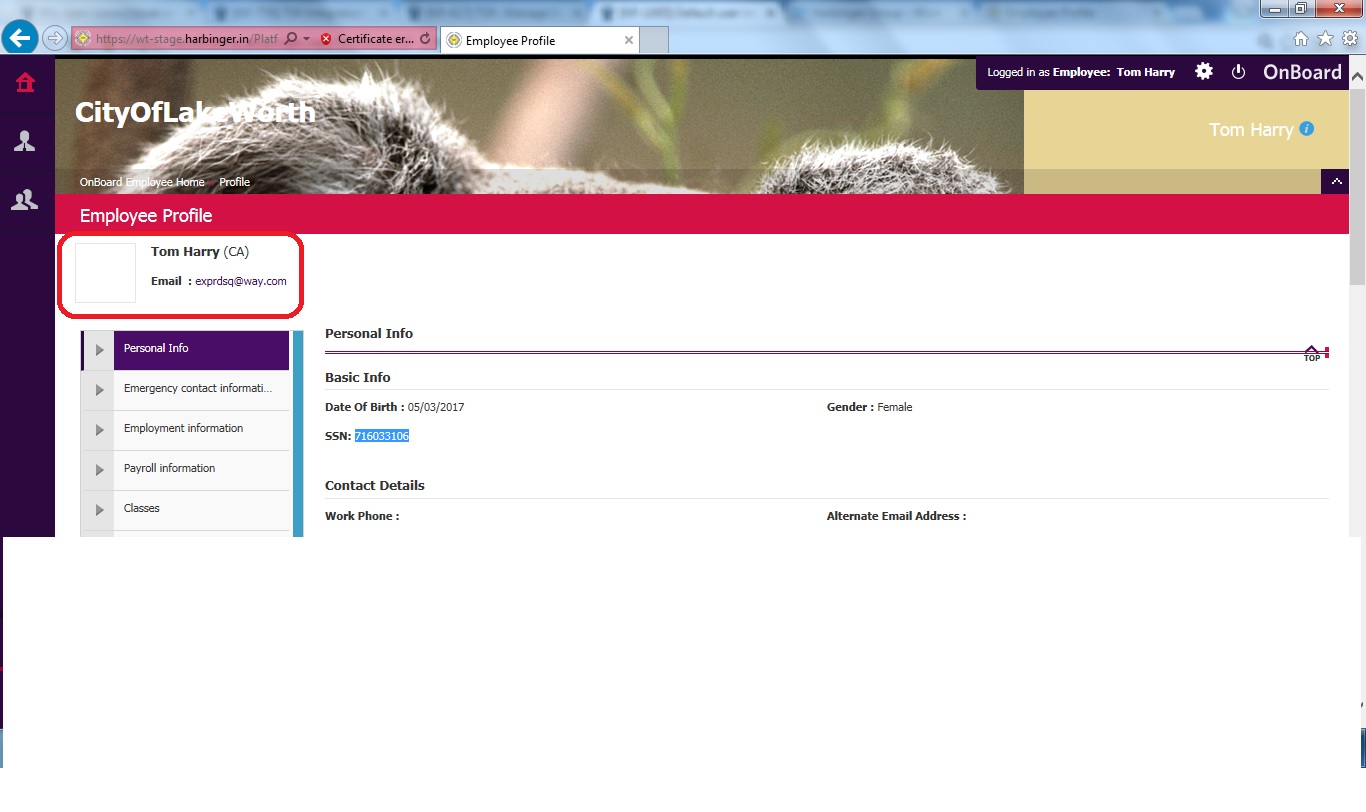Expand the Emergency contact information section

tap(99, 390)
